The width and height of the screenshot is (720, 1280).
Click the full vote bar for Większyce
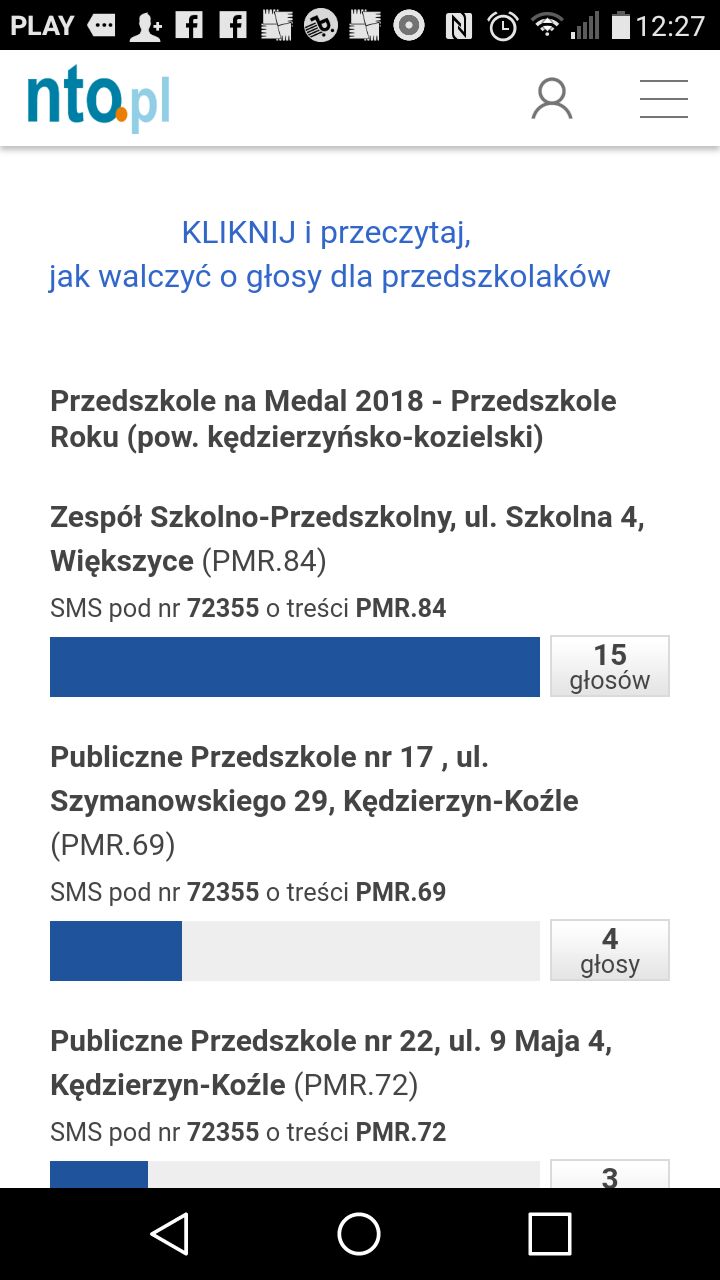[295, 666]
